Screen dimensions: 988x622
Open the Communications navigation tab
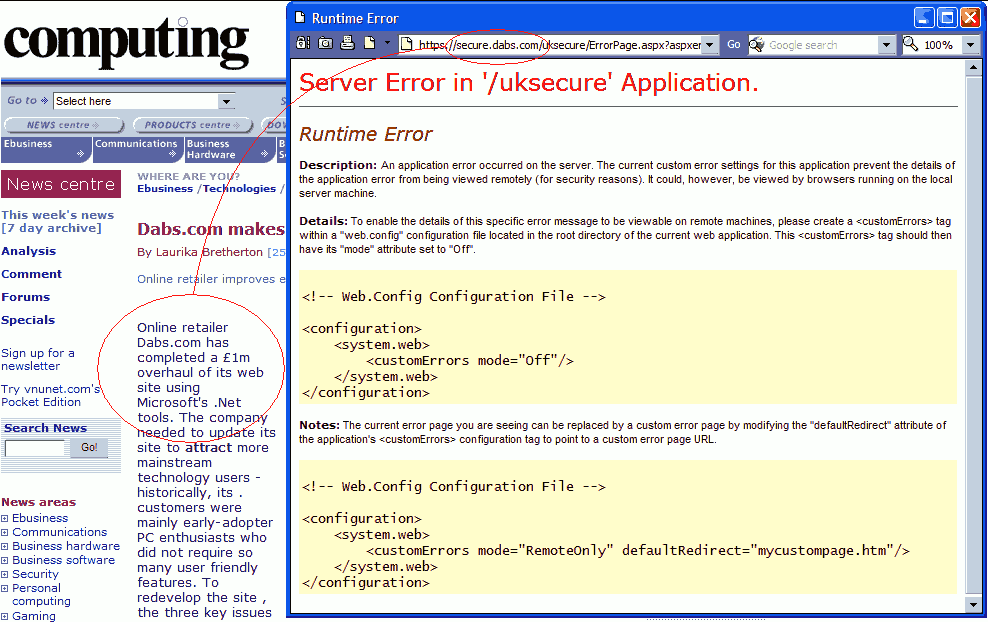click(138, 149)
